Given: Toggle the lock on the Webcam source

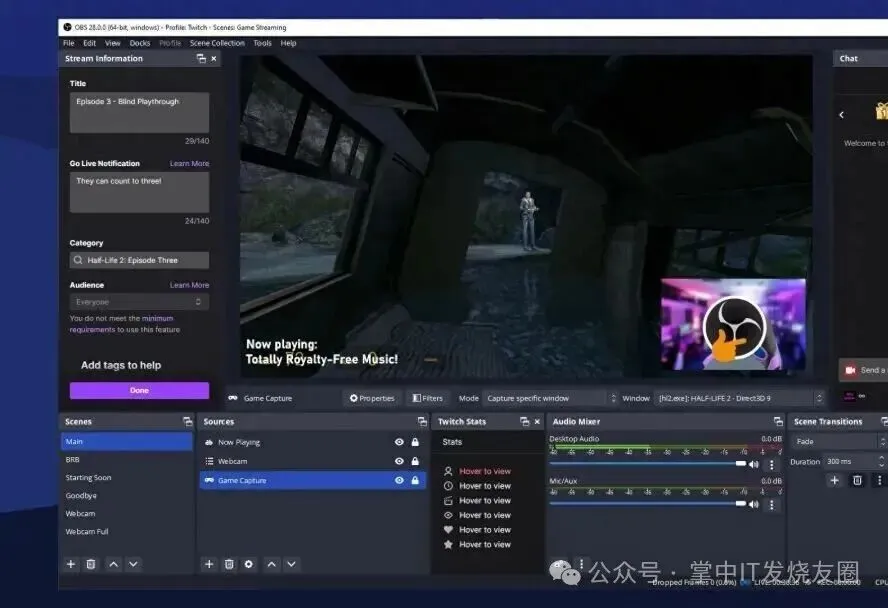Looking at the screenshot, I should click(x=415, y=461).
